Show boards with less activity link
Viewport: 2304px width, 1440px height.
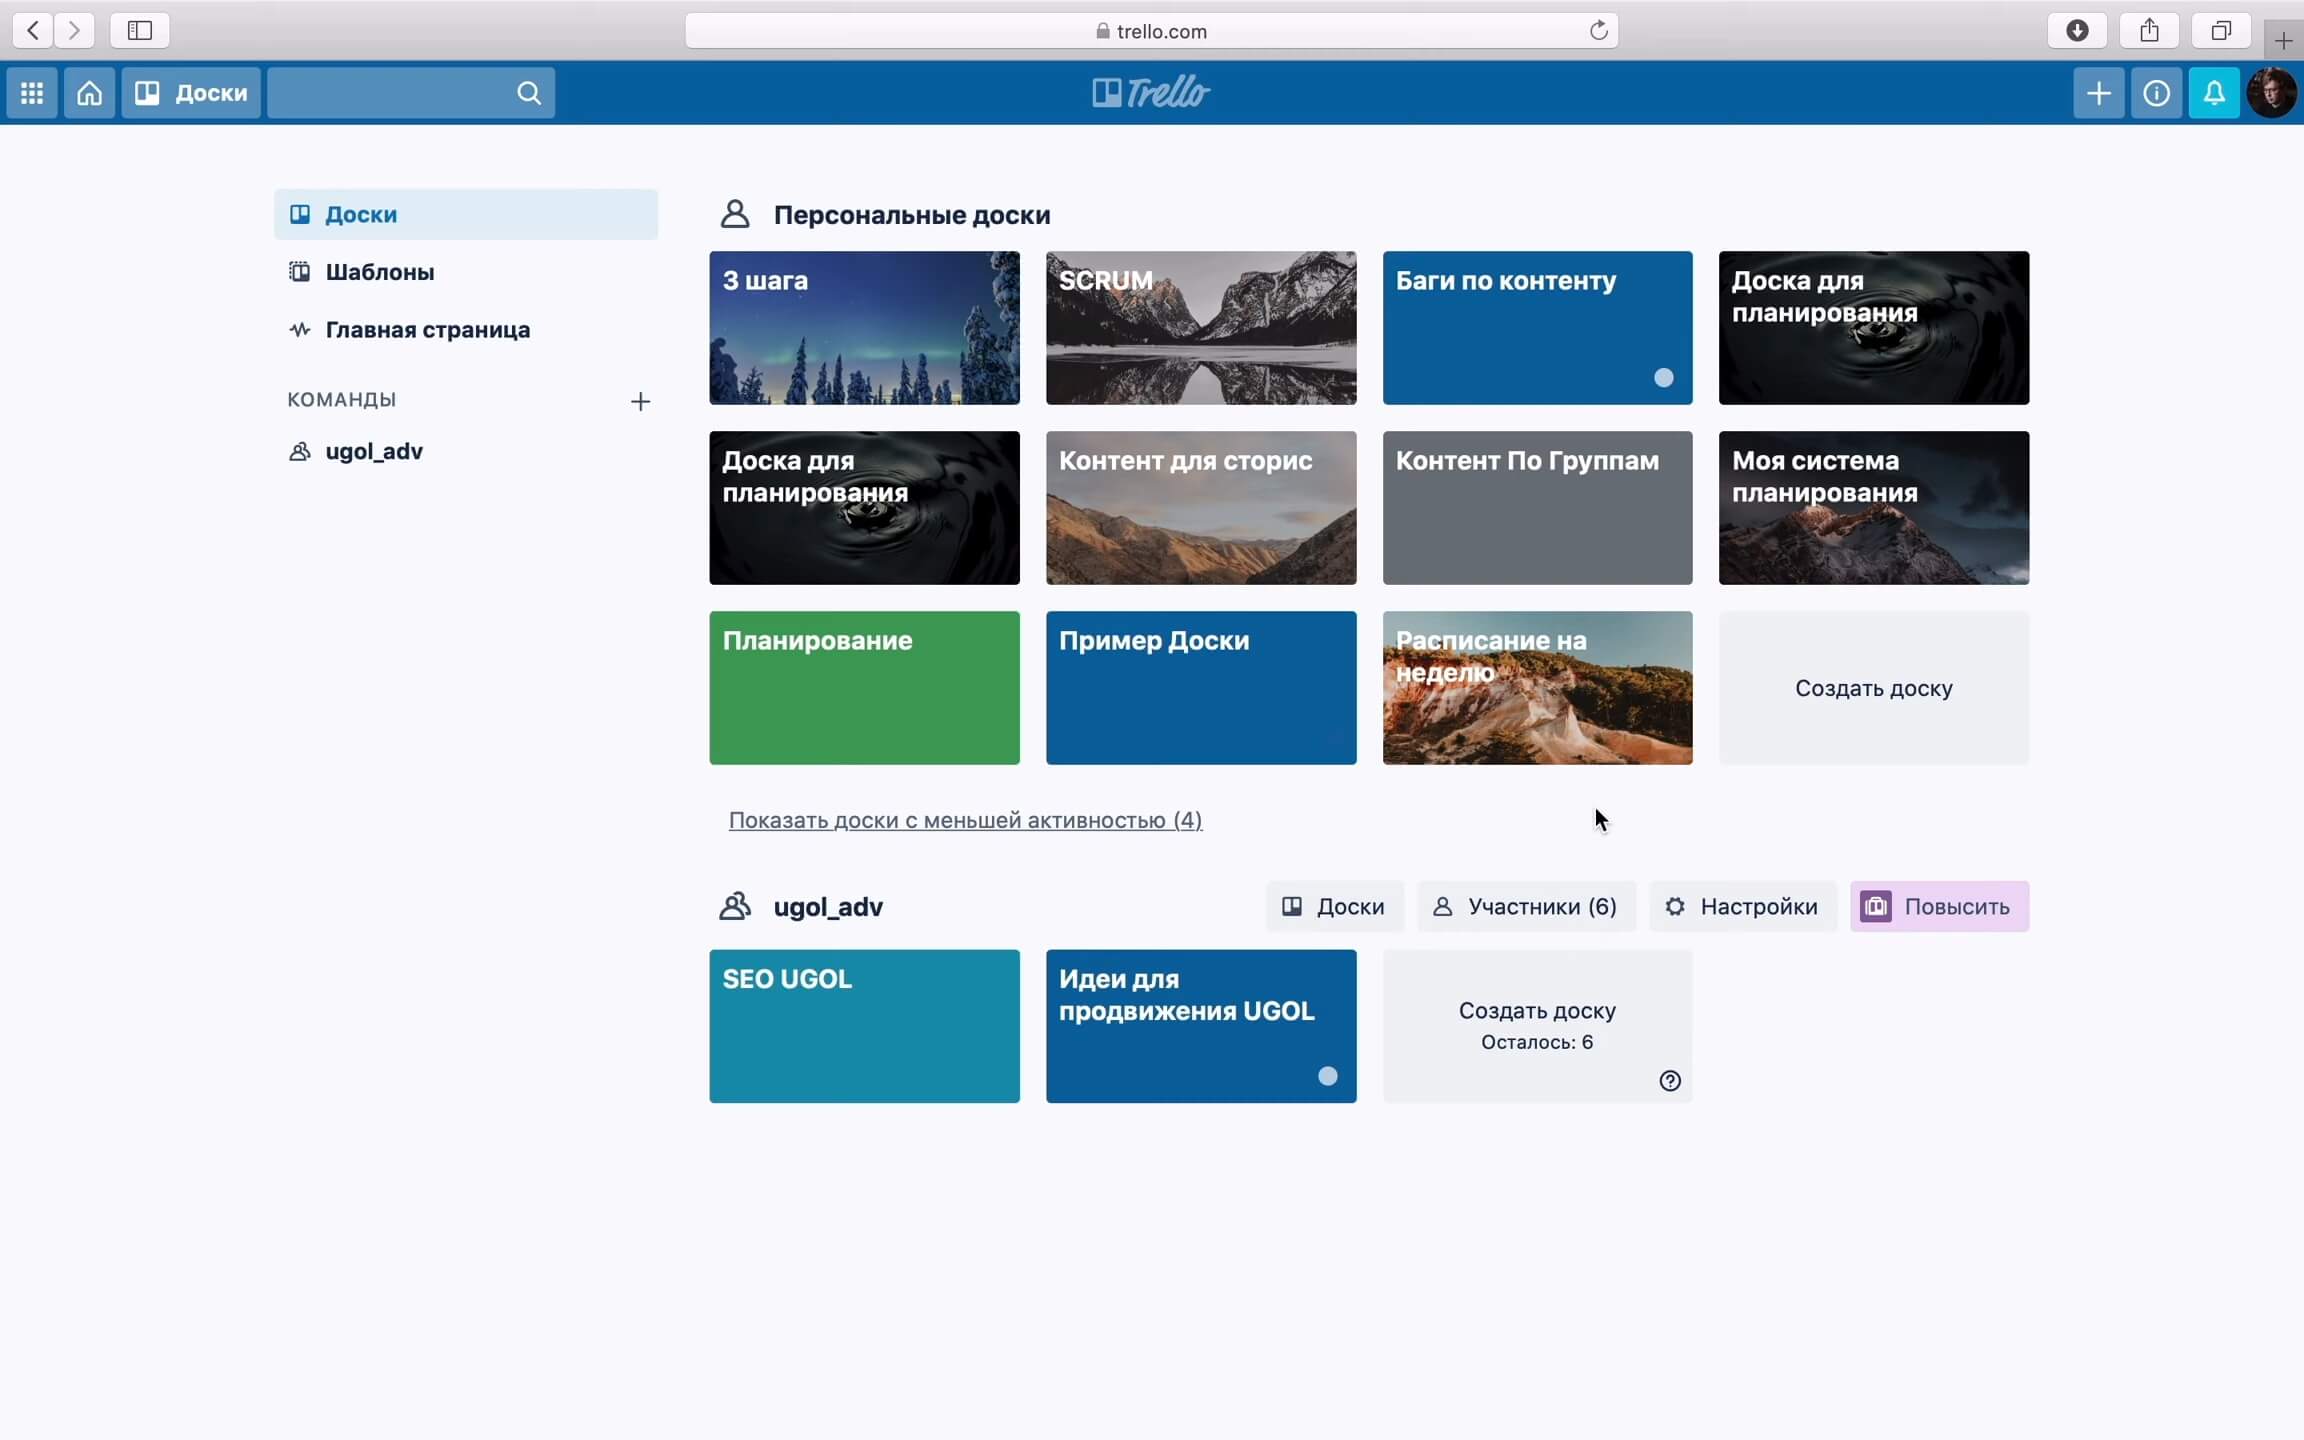[x=965, y=820]
